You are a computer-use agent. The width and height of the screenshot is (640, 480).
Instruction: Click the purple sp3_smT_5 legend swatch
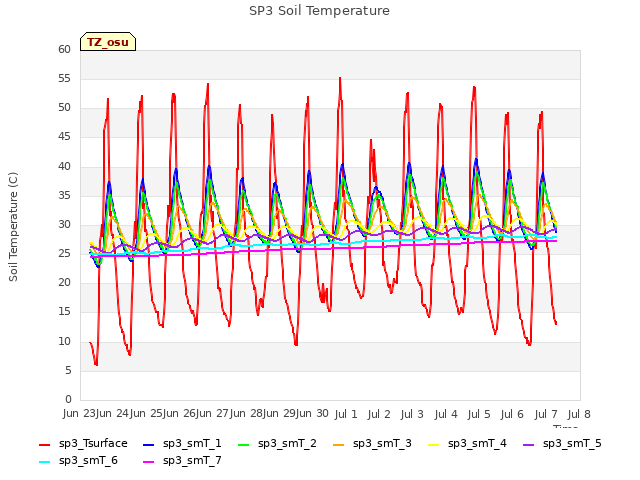tap(529, 444)
